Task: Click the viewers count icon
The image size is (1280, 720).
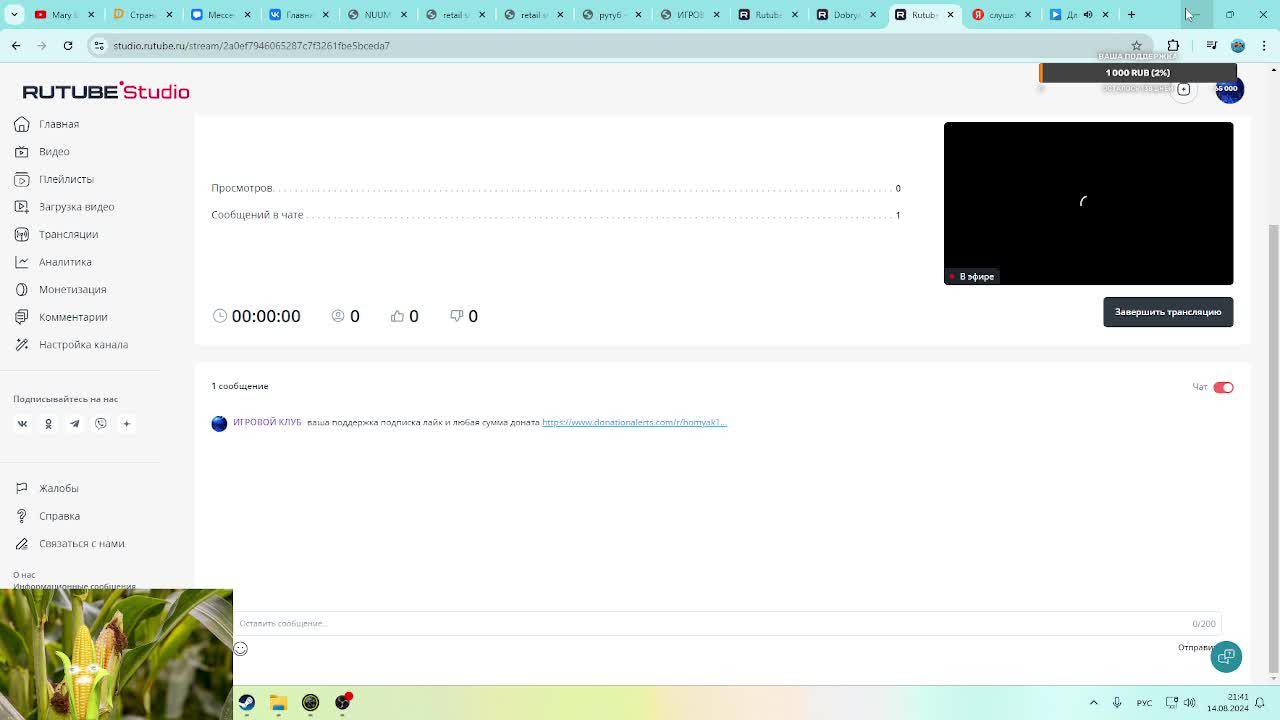Action: pyautogui.click(x=338, y=316)
